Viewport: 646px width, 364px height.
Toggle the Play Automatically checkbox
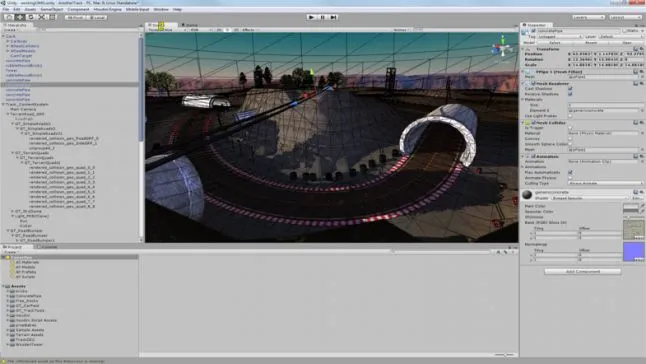(x=570, y=172)
